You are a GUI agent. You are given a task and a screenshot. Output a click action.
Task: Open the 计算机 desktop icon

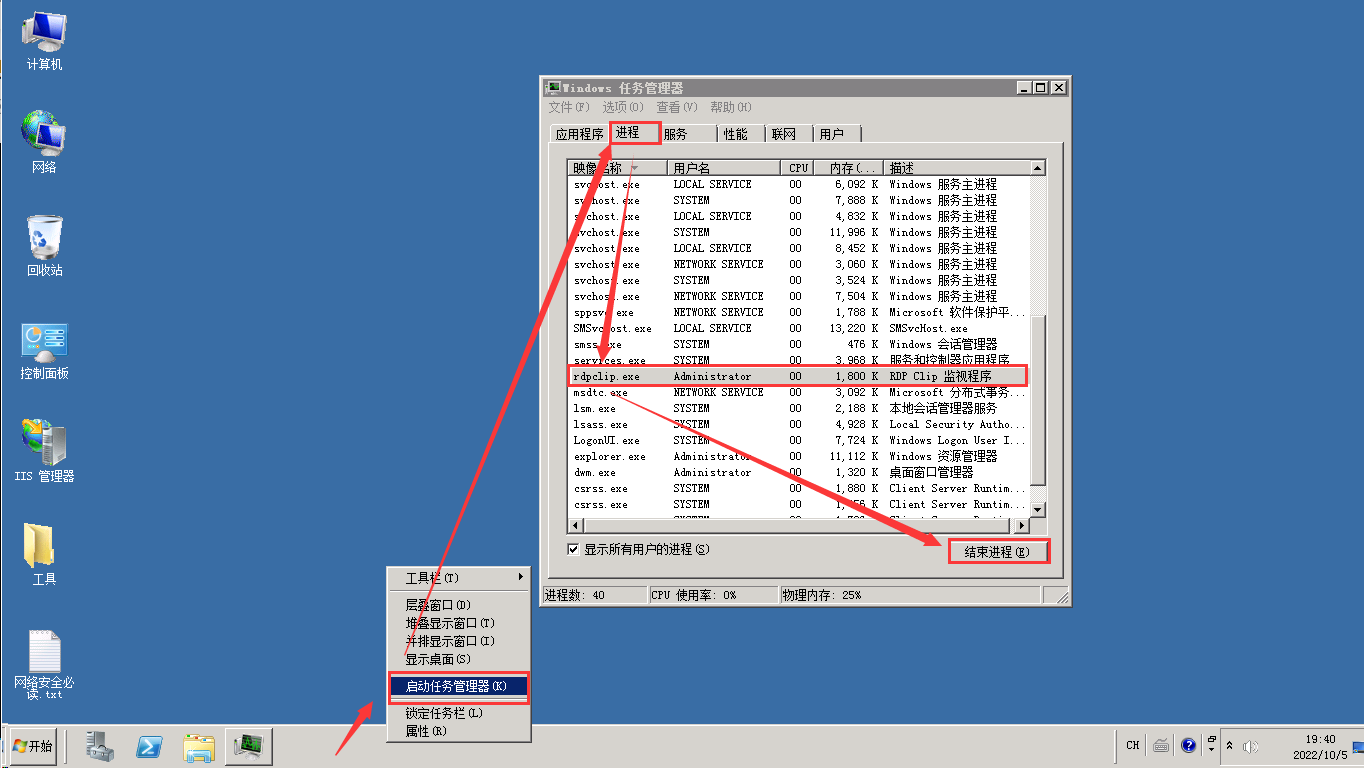pos(44,40)
